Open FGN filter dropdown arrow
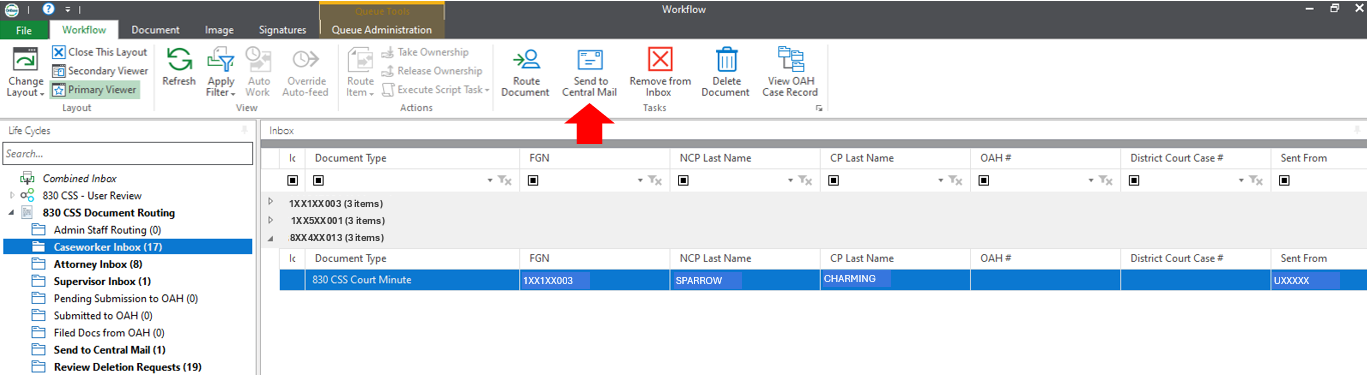 coord(641,181)
